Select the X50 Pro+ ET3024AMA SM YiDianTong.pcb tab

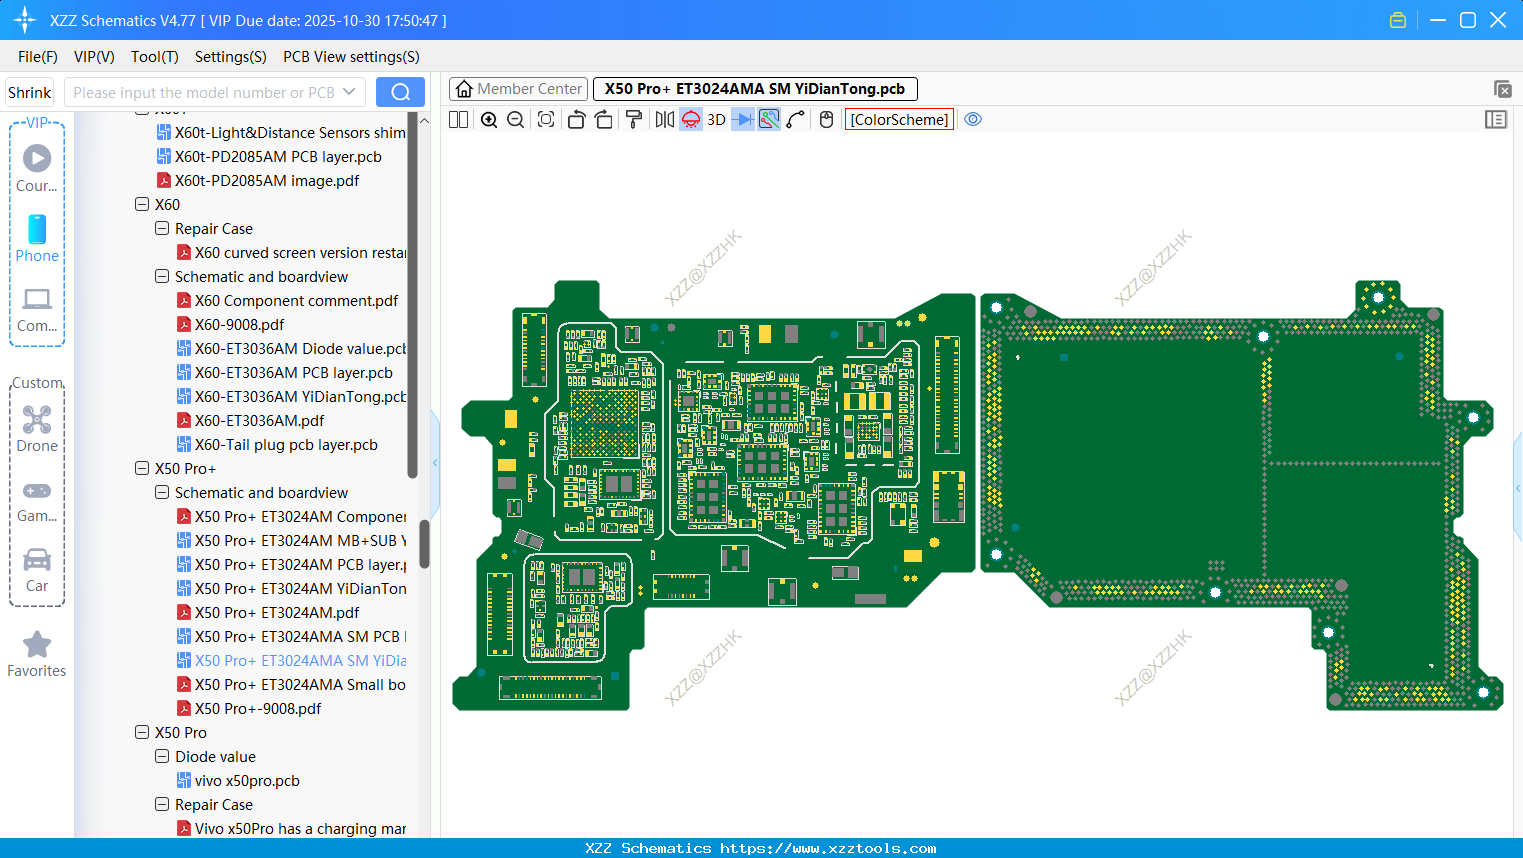pyautogui.click(x=755, y=89)
